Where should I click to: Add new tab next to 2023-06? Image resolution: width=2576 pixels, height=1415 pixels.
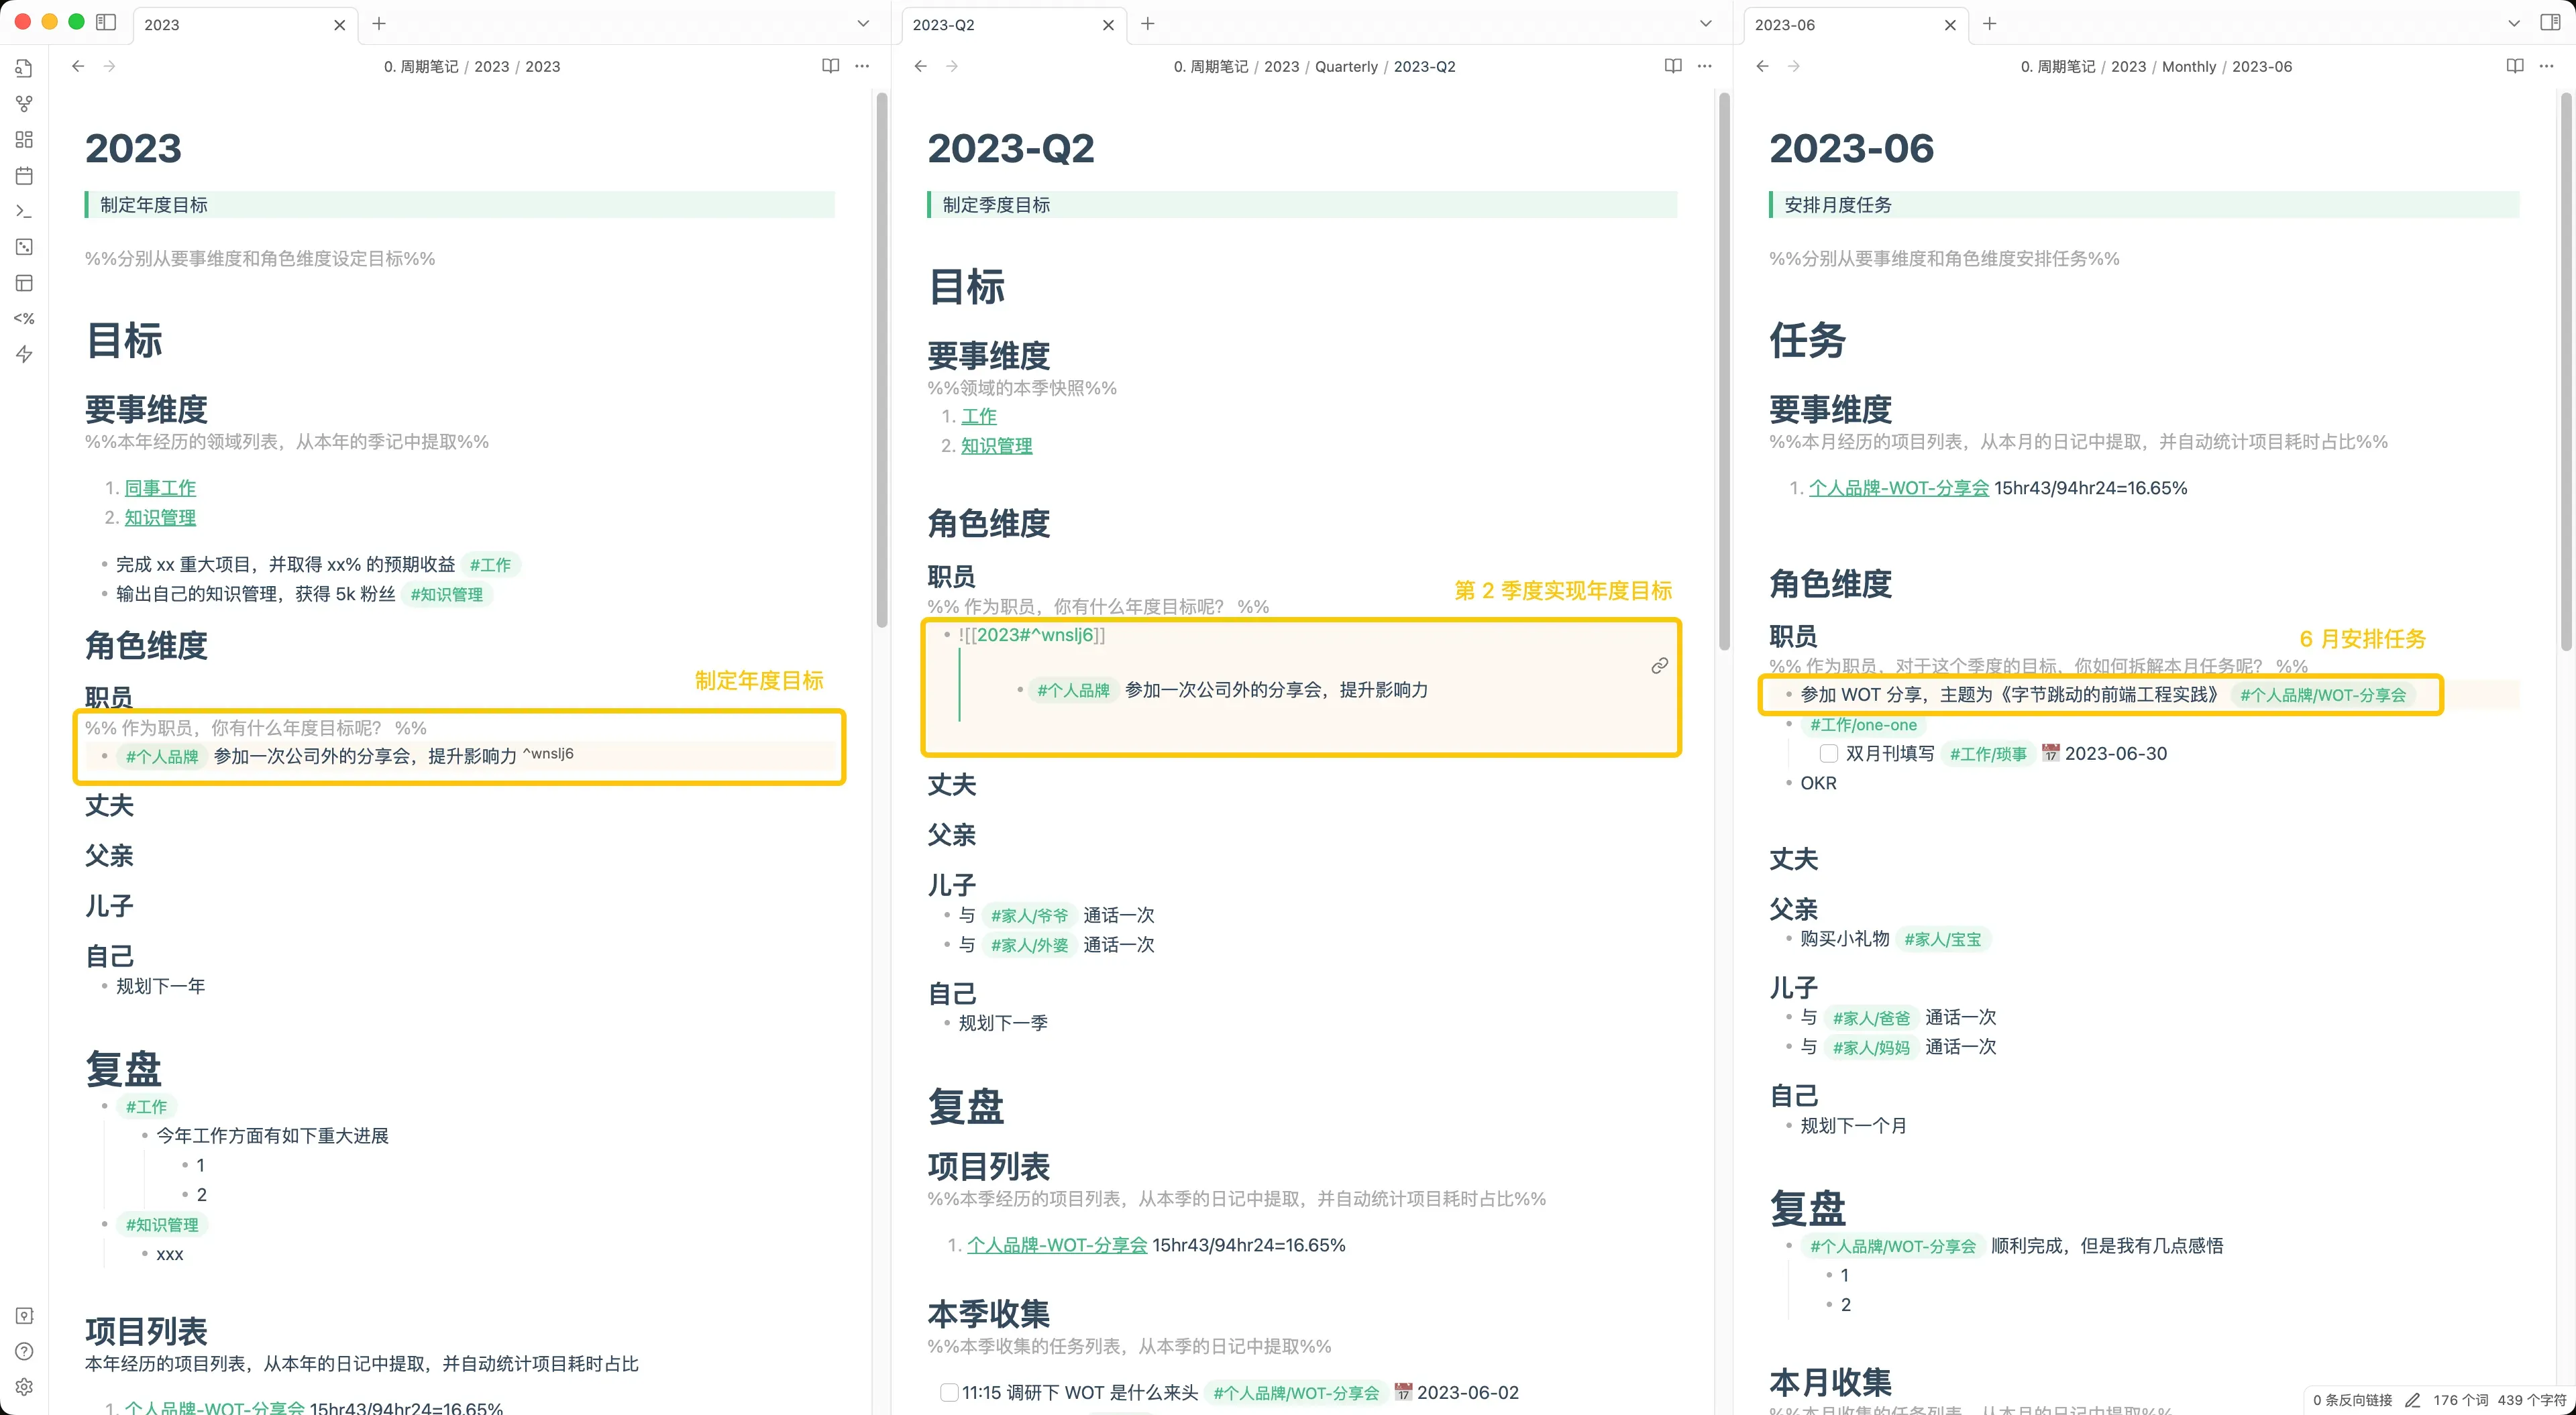(x=1990, y=24)
